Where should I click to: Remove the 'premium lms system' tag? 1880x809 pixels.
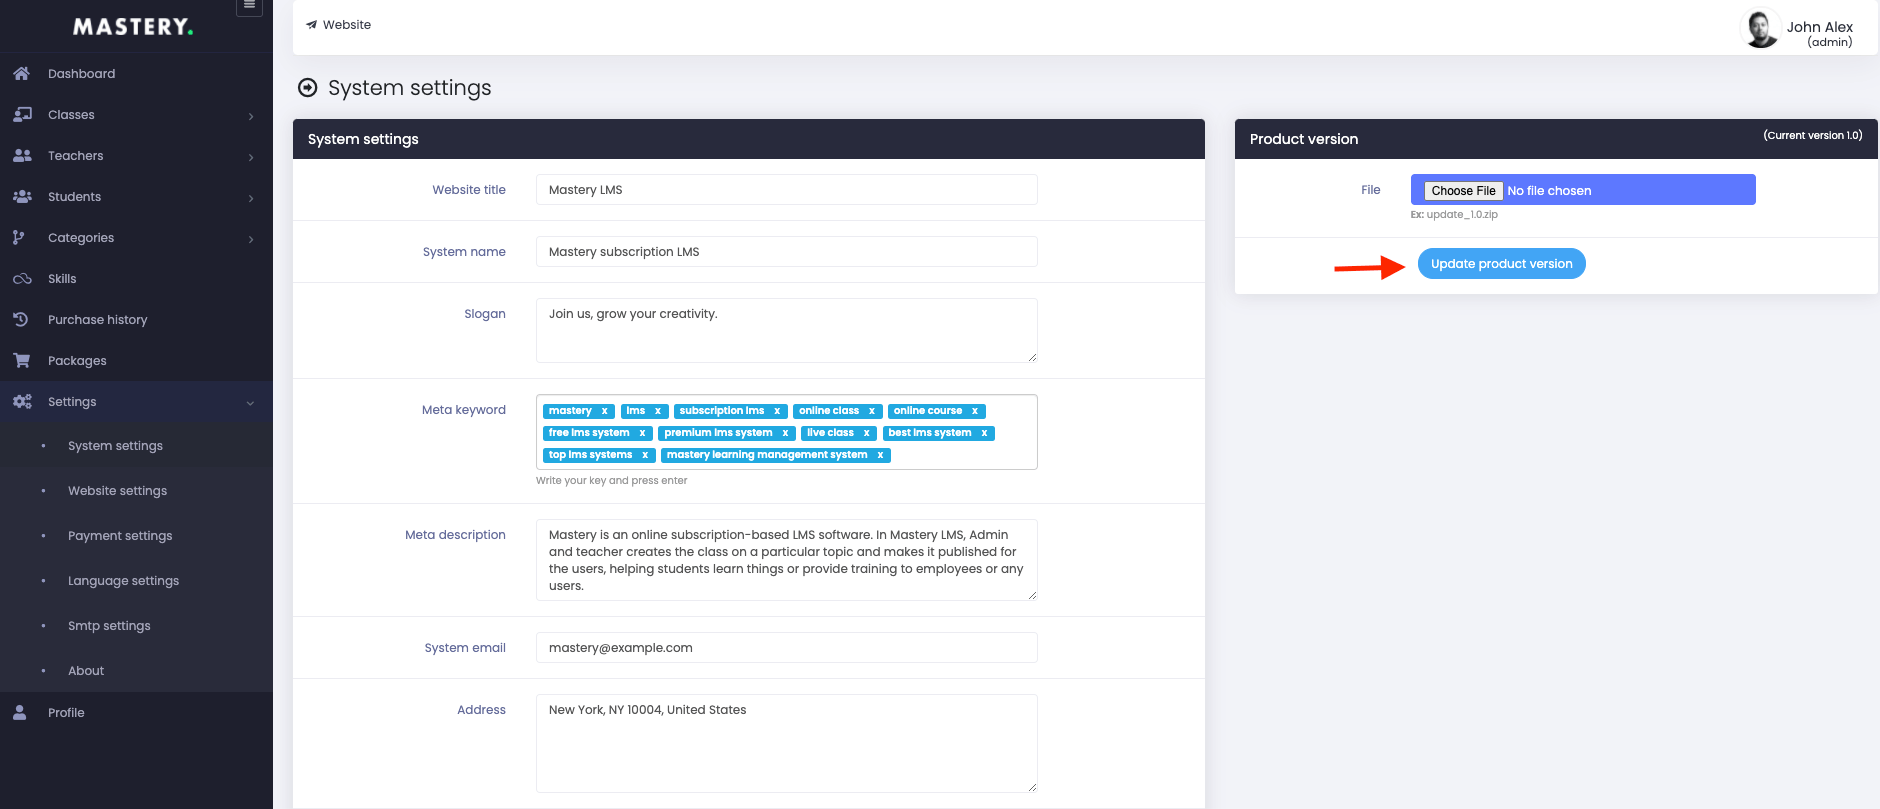(x=785, y=433)
